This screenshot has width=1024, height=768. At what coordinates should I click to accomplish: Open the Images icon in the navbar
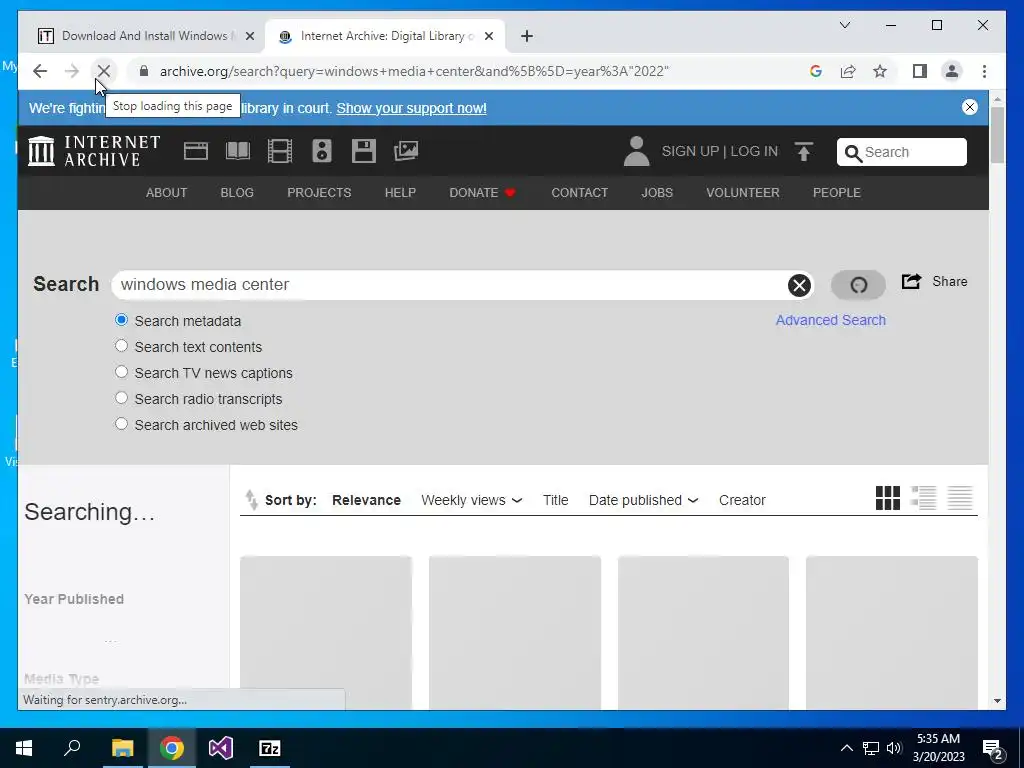(x=406, y=151)
